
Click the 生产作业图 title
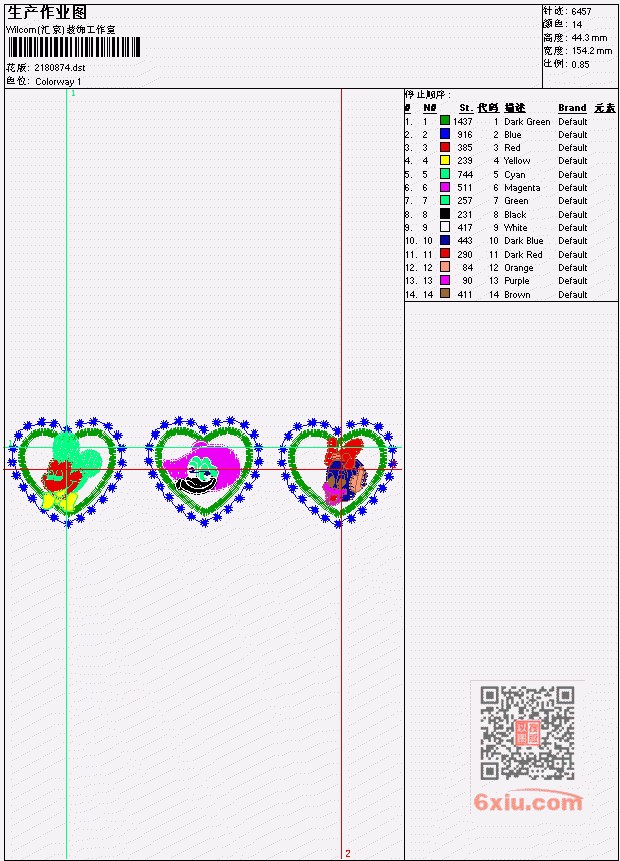point(47,13)
